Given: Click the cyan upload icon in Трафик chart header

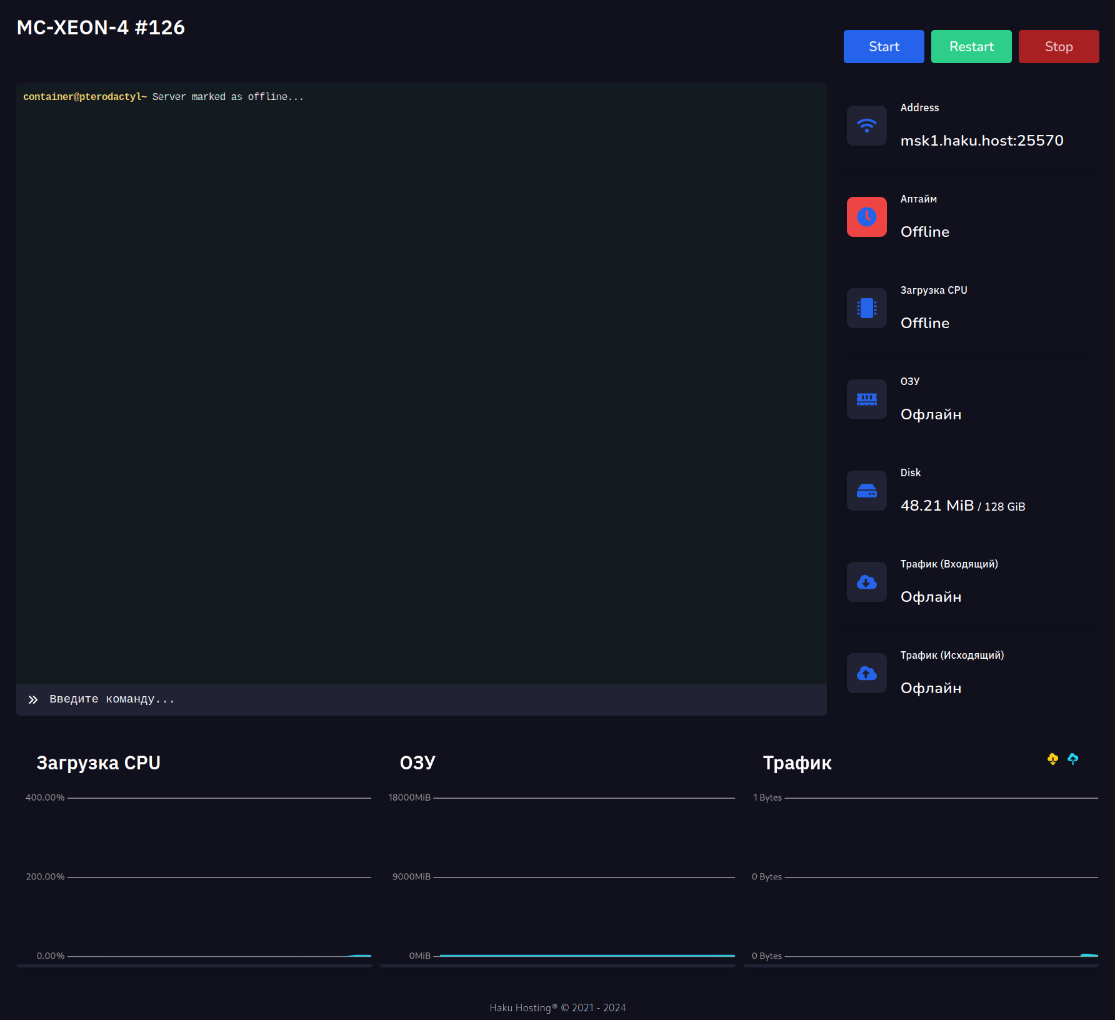Looking at the screenshot, I should point(1073,760).
